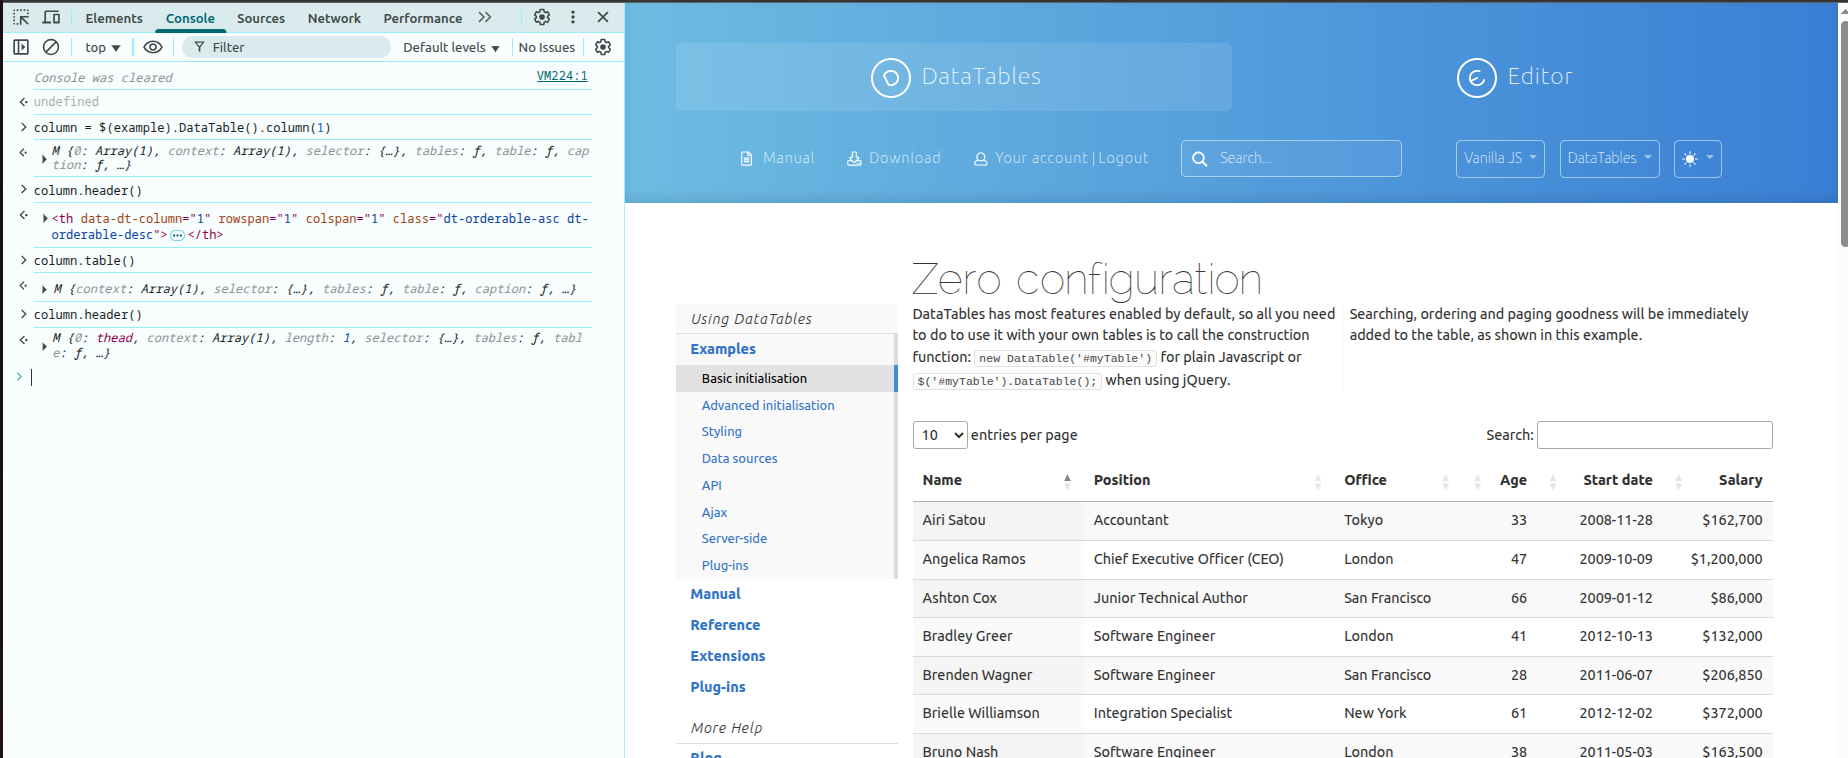Open the top JavaScript context dropdown
The image size is (1848, 758).
tap(103, 47)
